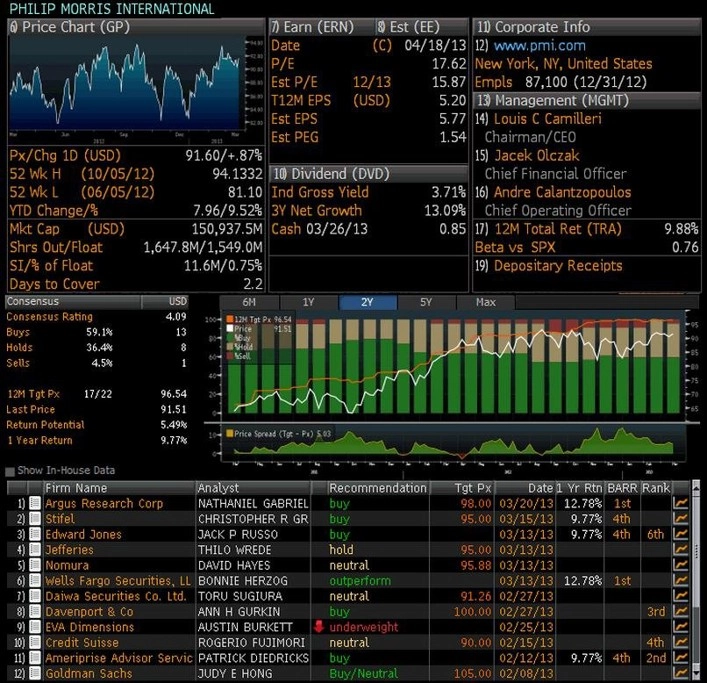
Task: Open document icon for Wells Fargo Securities
Action: pyautogui.click(x=35, y=581)
